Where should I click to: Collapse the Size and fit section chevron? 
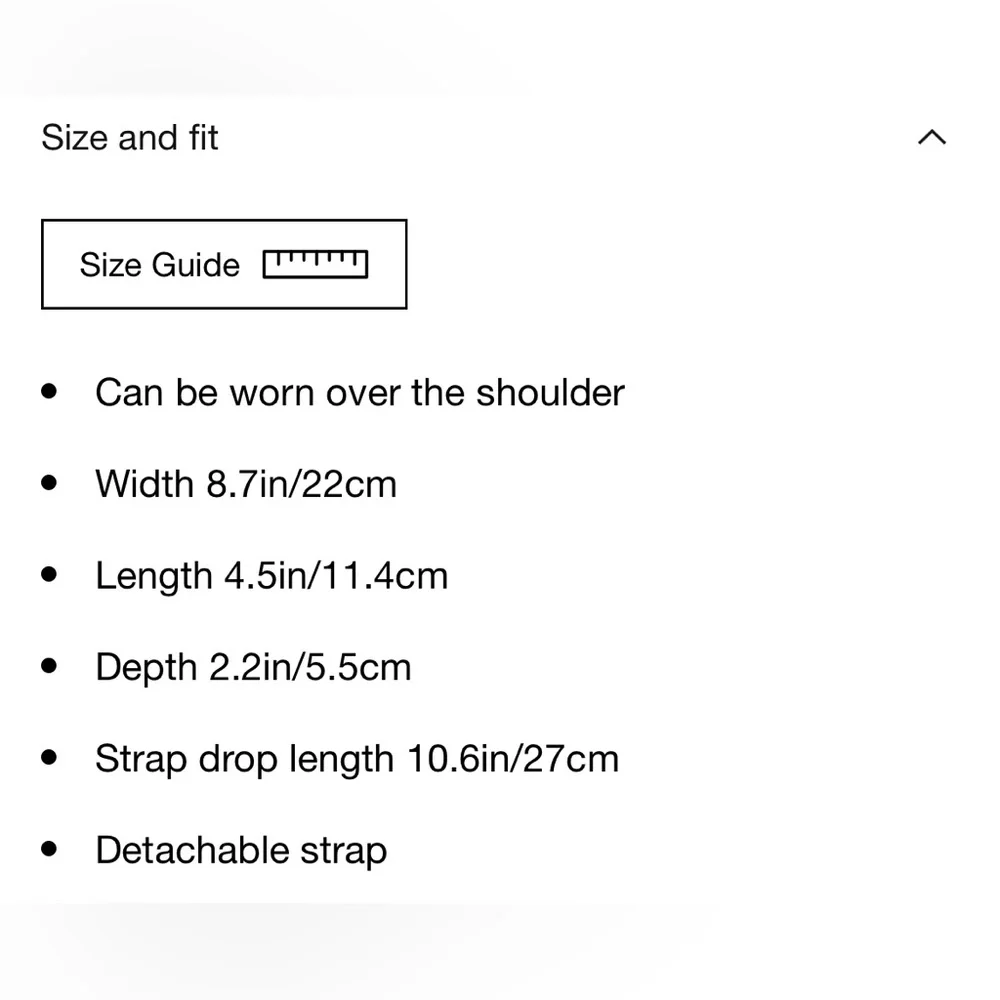click(931, 137)
